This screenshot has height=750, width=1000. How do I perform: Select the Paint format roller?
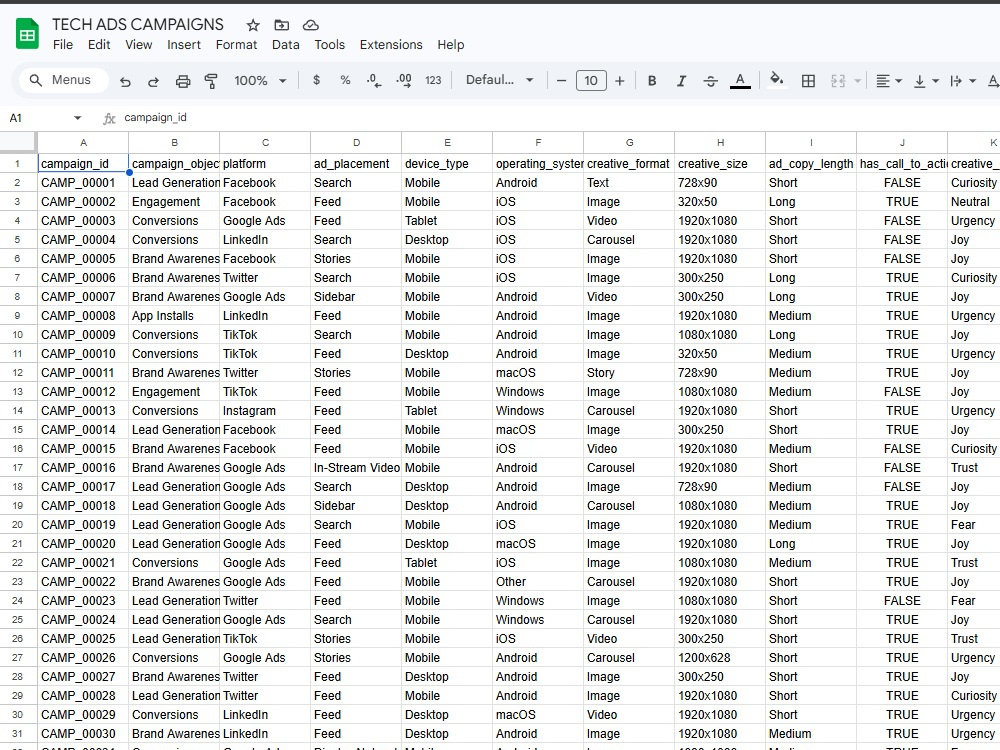tap(211, 81)
